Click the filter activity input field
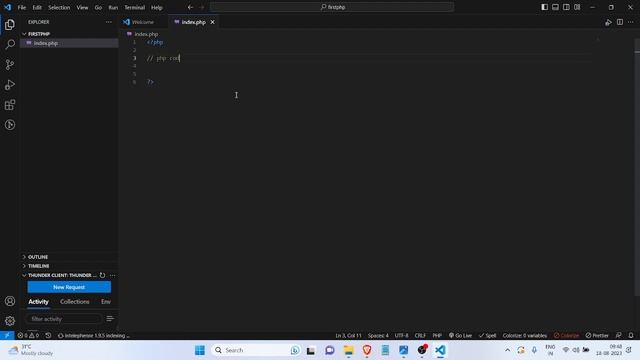 [64, 319]
